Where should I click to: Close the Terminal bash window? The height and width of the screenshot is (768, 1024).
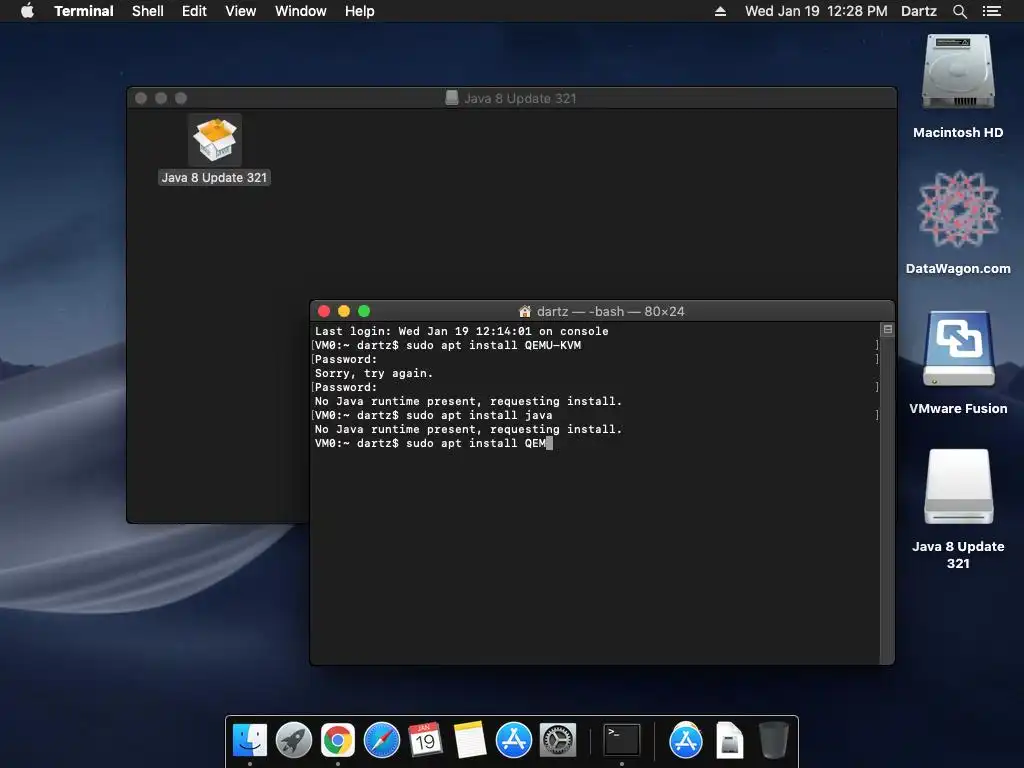click(324, 311)
